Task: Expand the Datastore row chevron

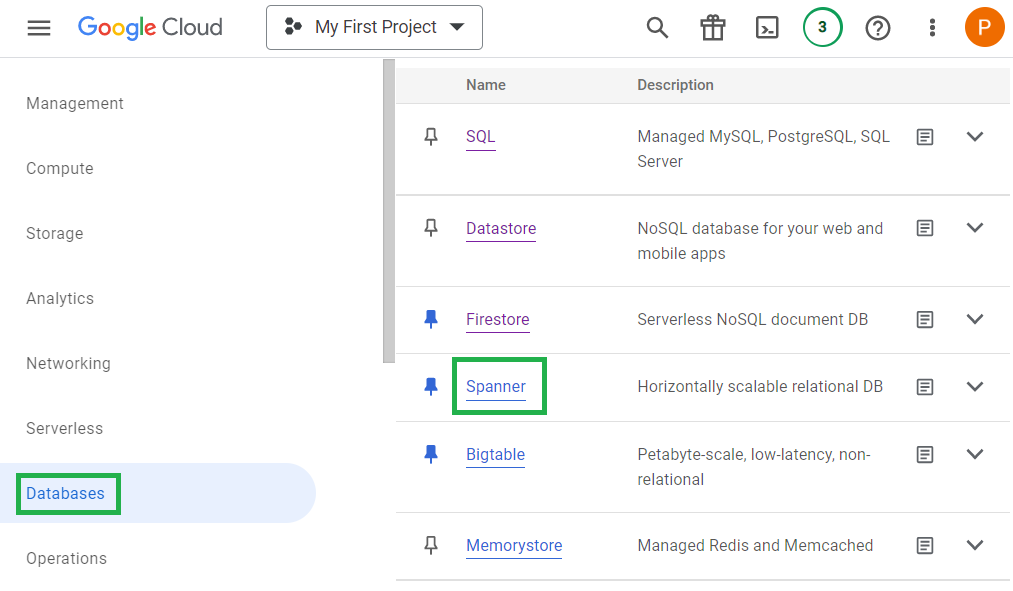Action: click(975, 228)
